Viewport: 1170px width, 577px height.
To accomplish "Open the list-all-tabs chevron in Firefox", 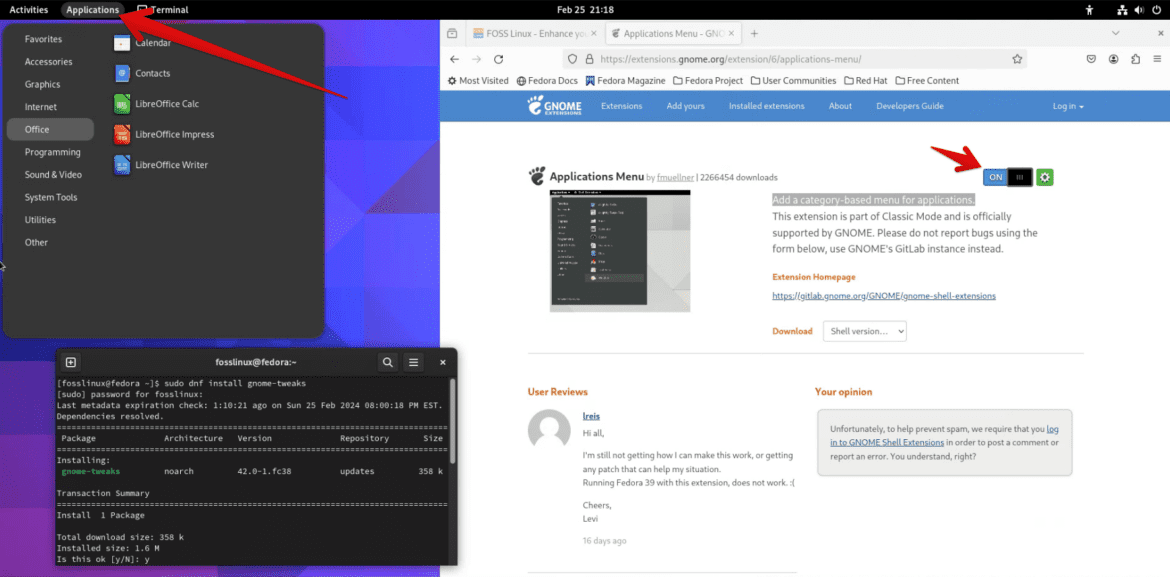I will click(1116, 32).
